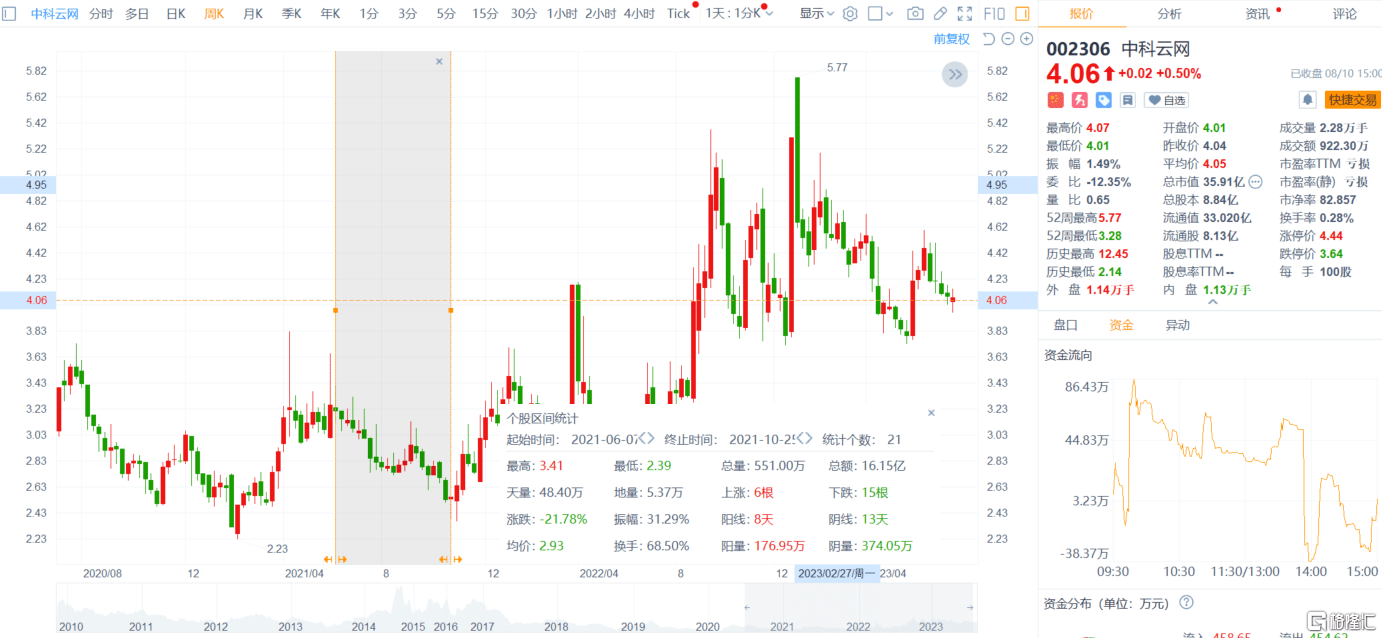Click the 4.06 current price label on left axis
The width and height of the screenshot is (1382, 638).
[29, 300]
